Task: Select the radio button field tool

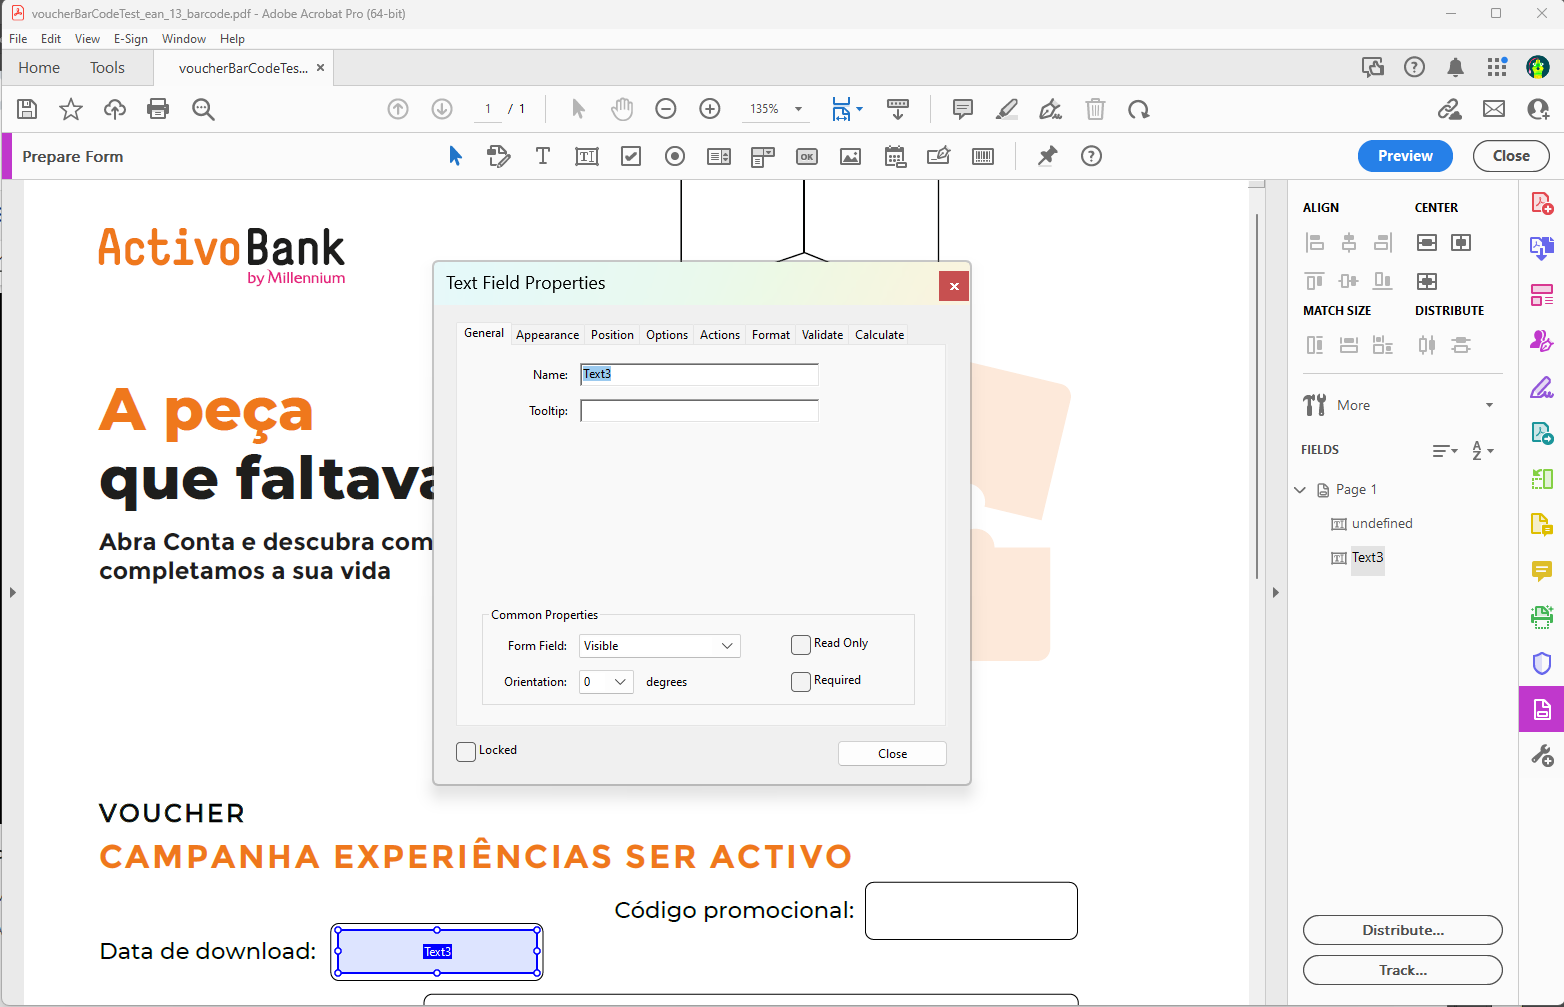Action: click(675, 156)
